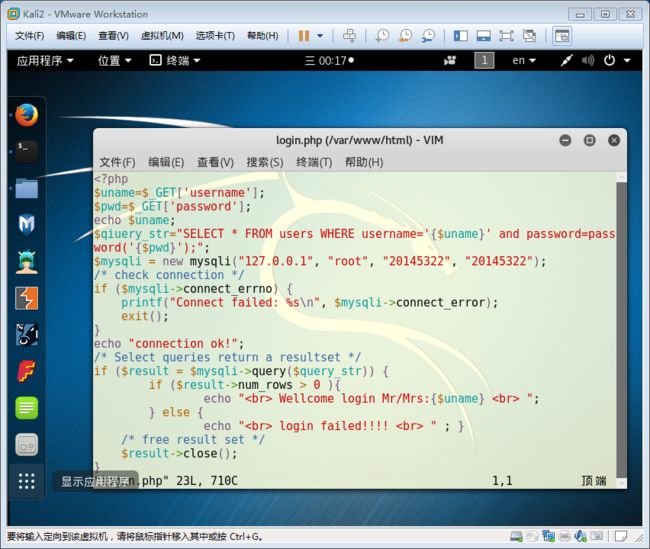Click the sound card status icon

coord(580,537)
